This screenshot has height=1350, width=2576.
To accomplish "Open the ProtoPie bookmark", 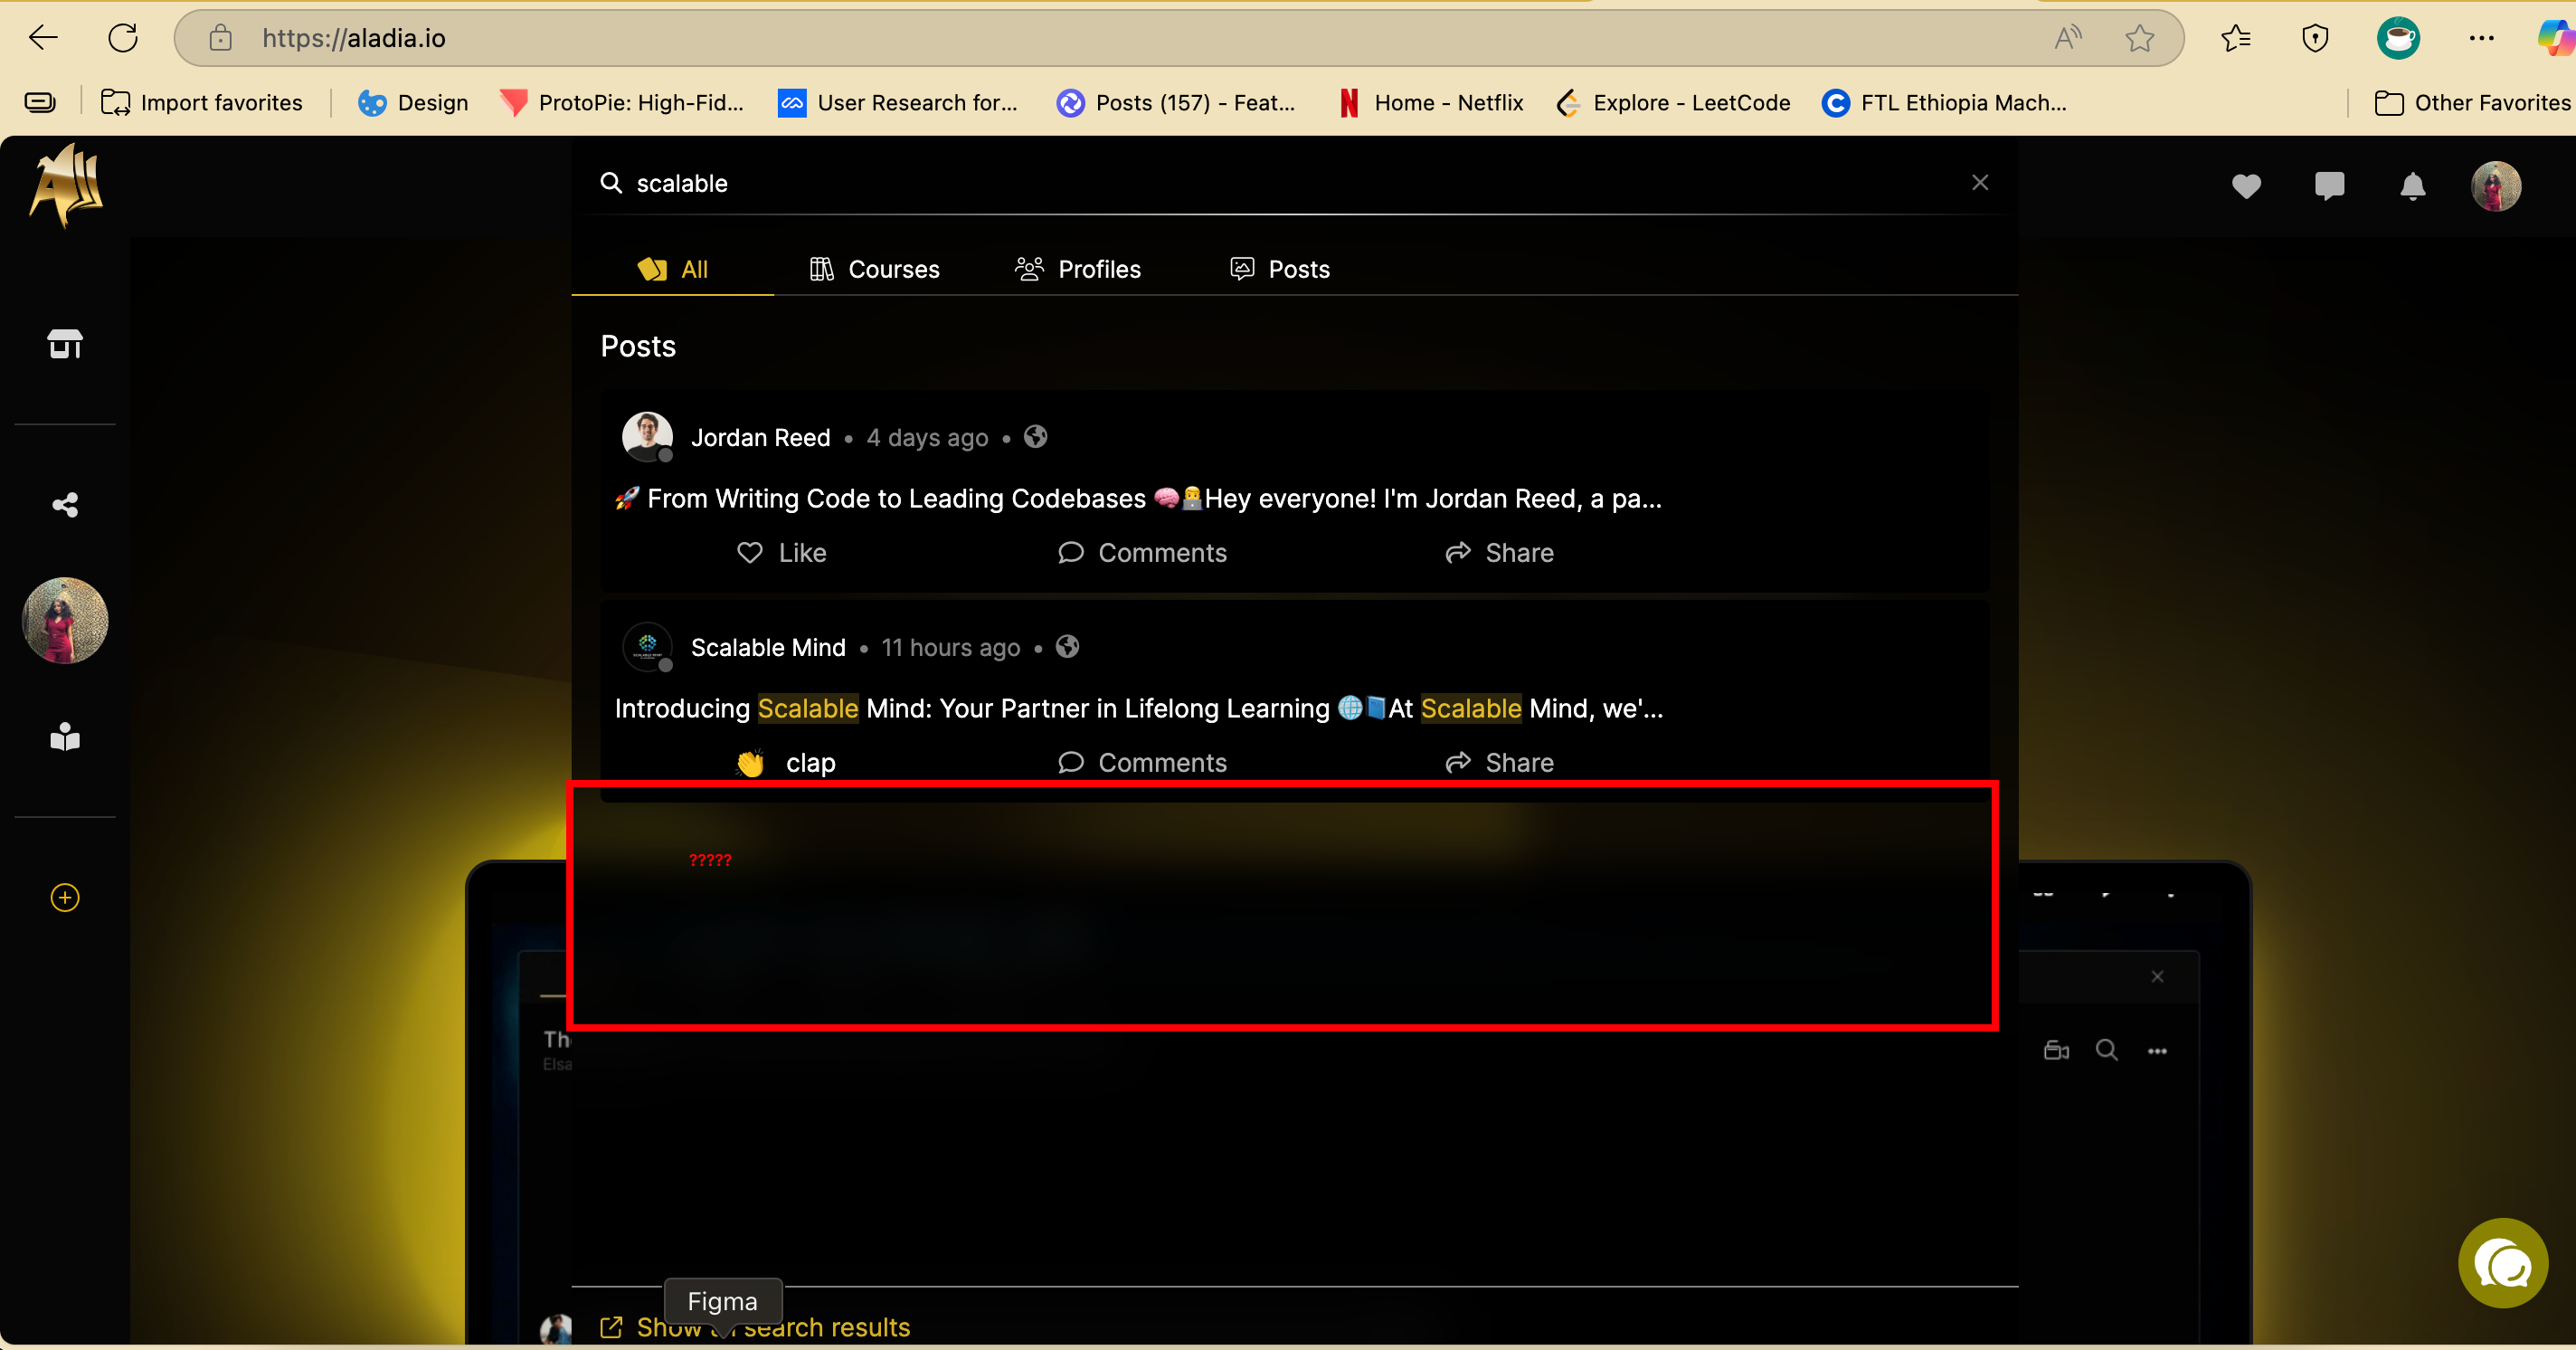I will click(622, 103).
